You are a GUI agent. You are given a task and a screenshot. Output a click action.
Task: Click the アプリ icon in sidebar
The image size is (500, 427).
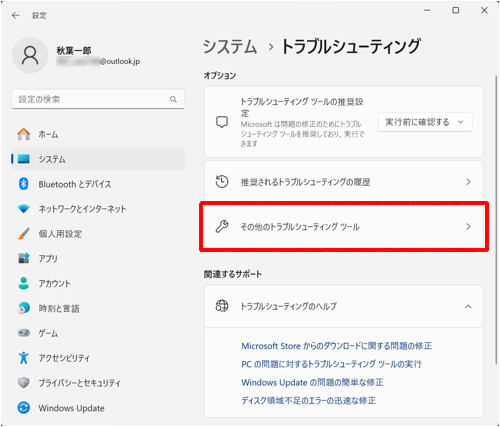coord(24,258)
